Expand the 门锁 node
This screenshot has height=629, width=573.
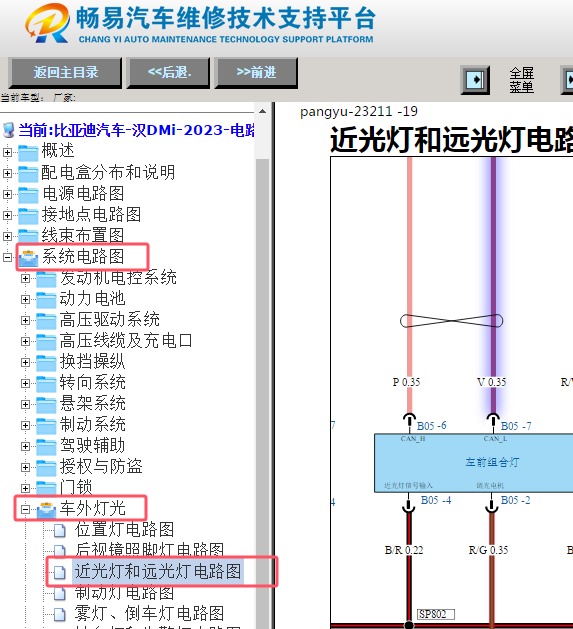(x=25, y=488)
